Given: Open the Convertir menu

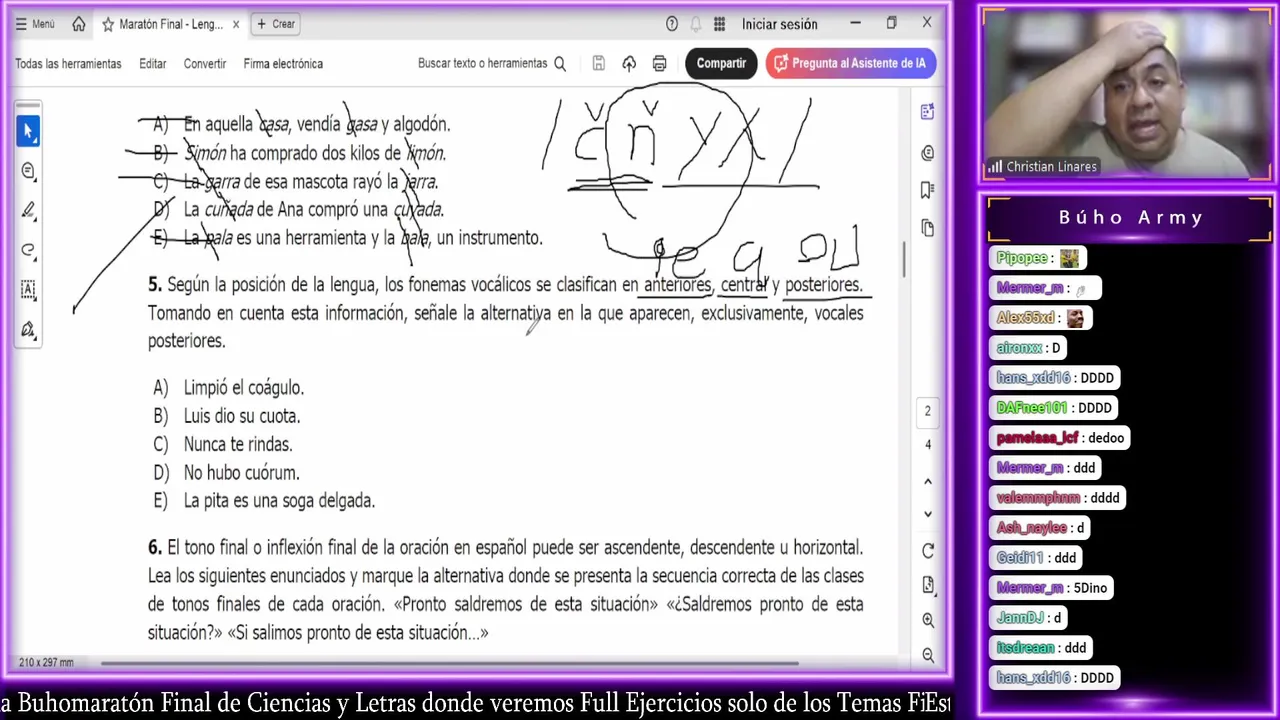Looking at the screenshot, I should [x=205, y=63].
